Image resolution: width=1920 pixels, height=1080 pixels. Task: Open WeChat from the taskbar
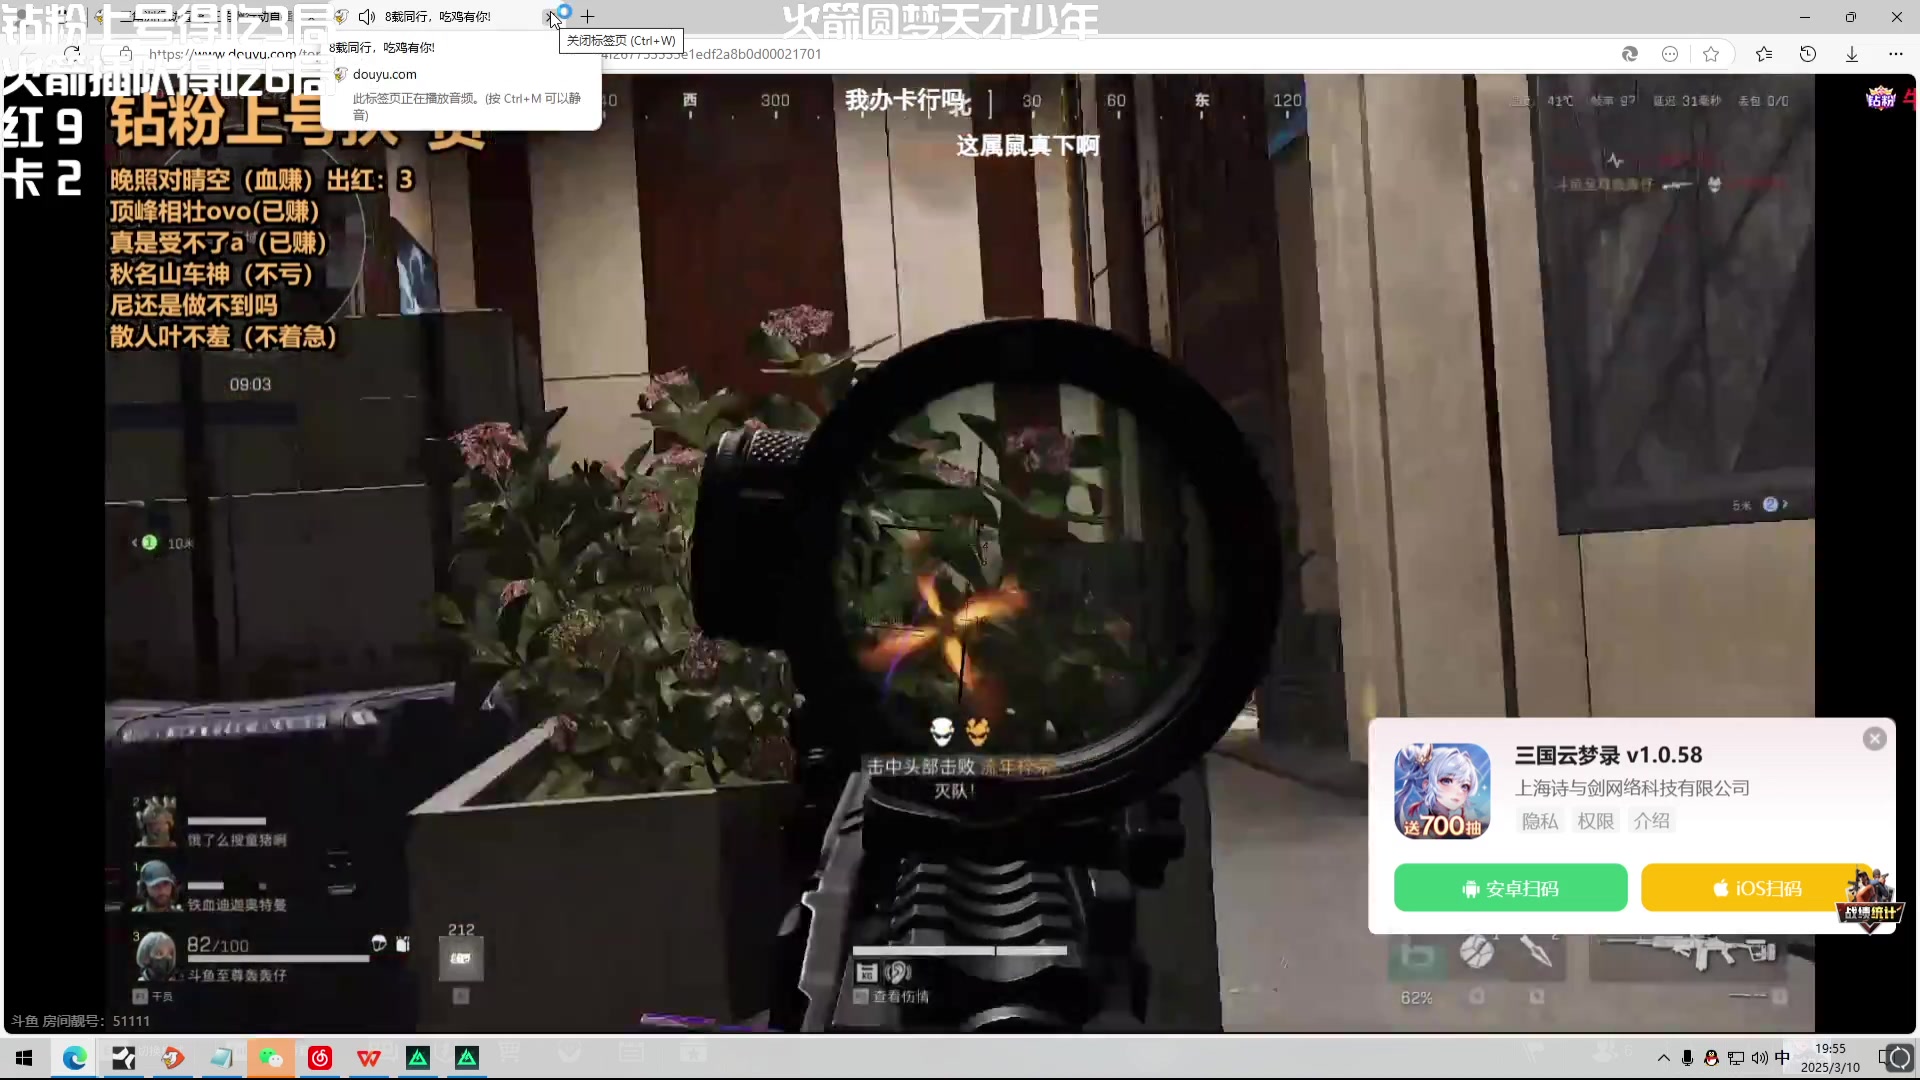pos(271,1058)
